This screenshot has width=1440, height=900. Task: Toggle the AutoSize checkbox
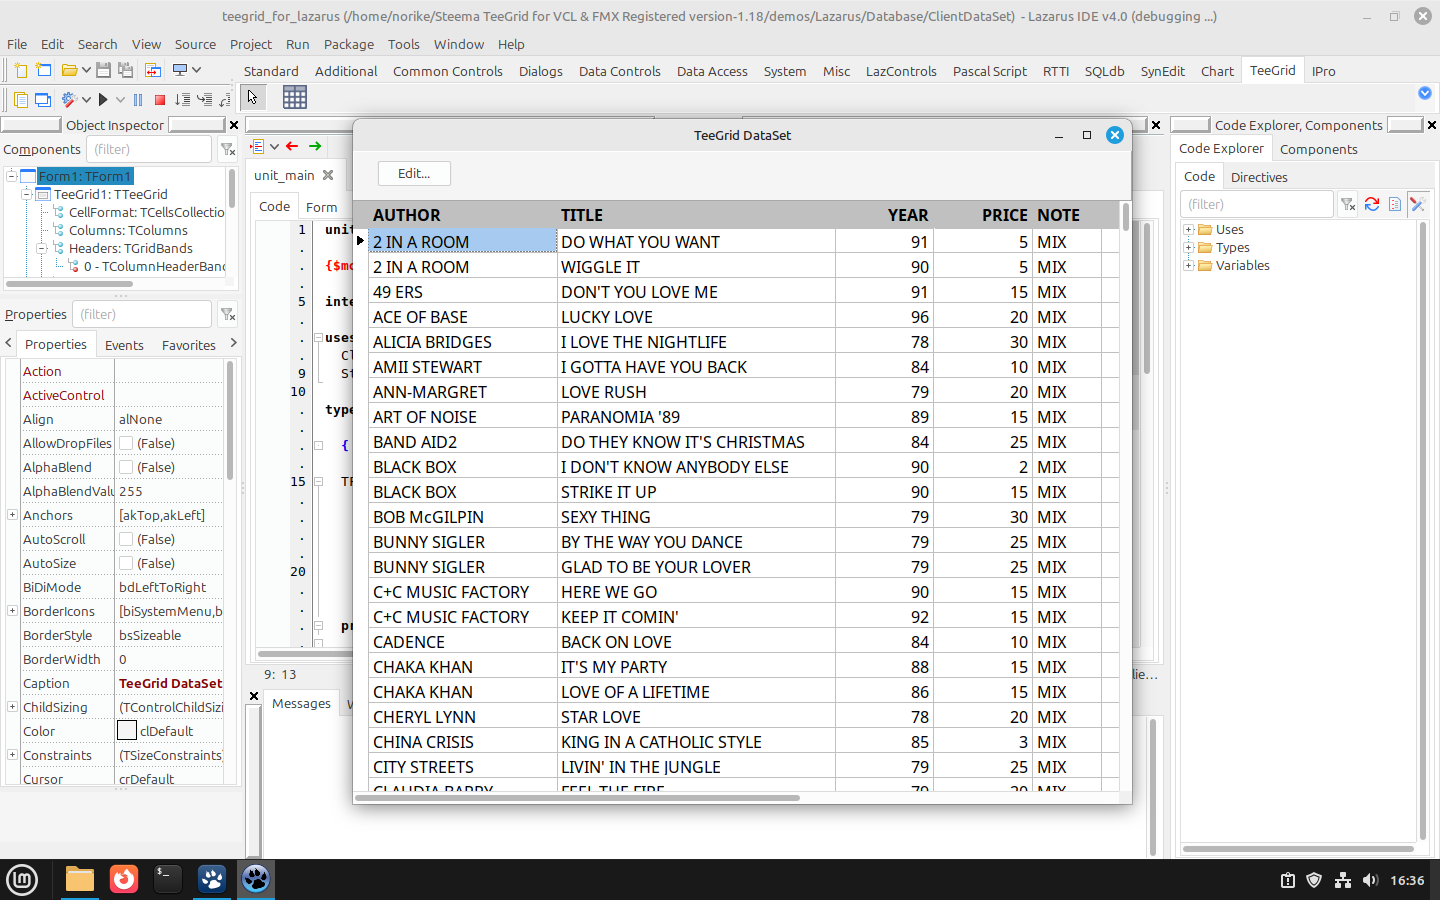coord(126,563)
